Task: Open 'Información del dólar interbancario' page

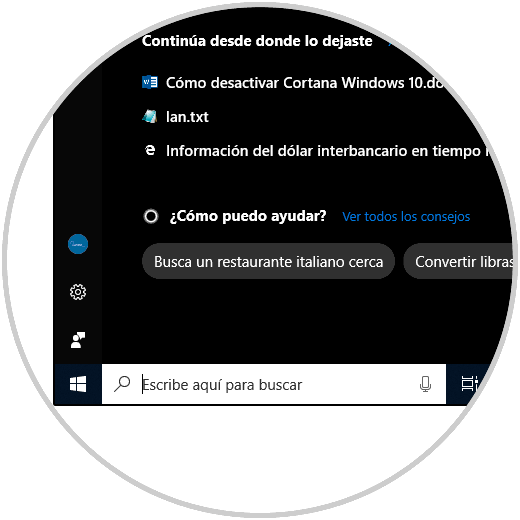Action: click(328, 151)
